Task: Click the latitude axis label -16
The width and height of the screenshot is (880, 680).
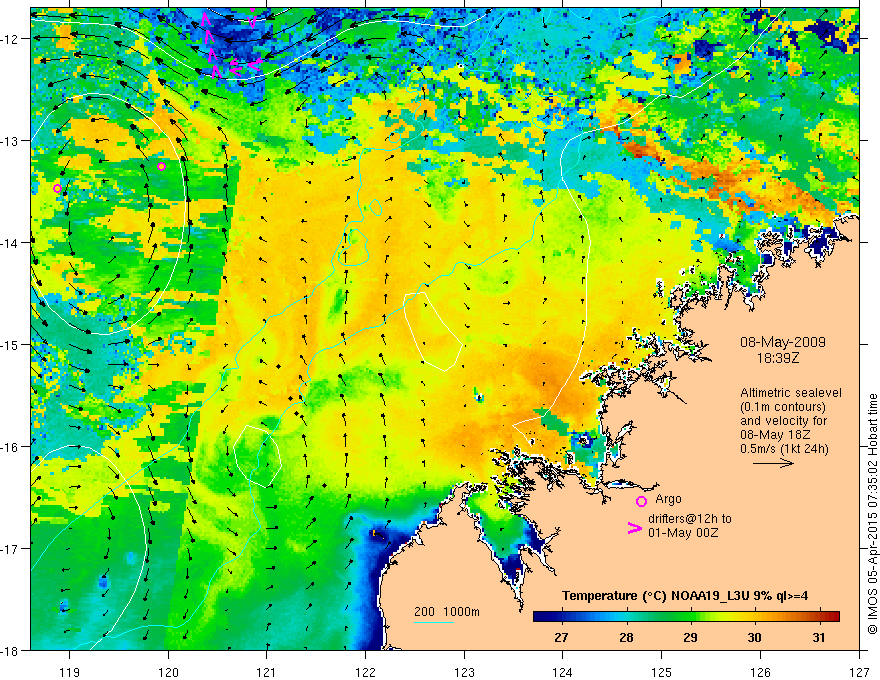Action: click(x=11, y=447)
